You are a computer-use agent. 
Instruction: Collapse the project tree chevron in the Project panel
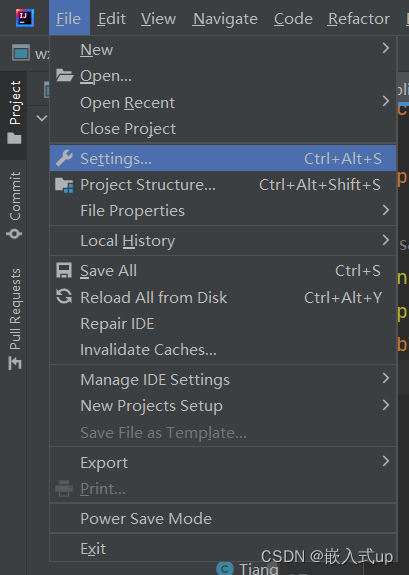[42, 118]
